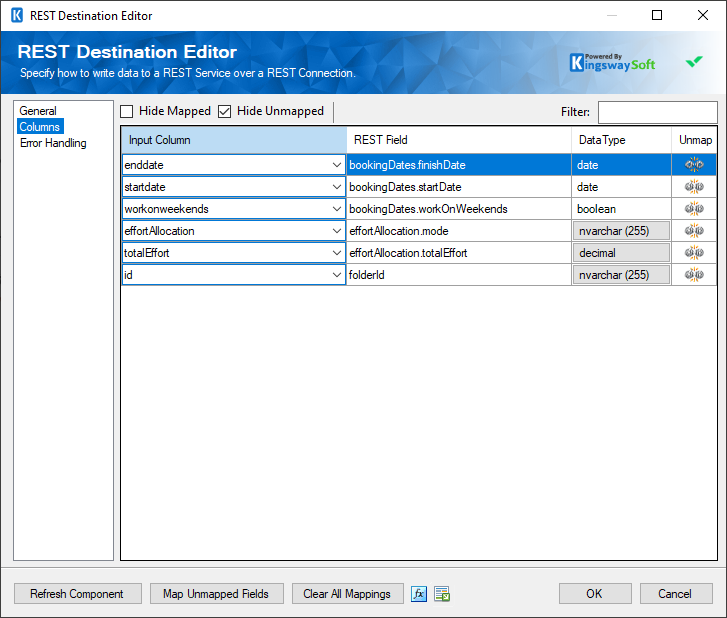This screenshot has height=618, width=727.
Task: Unmap the bookingDates.finishDate row
Action: point(694,165)
